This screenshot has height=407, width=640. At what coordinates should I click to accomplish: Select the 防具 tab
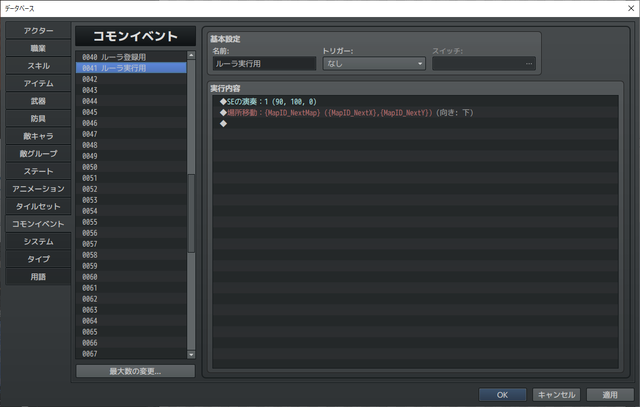[x=38, y=119]
